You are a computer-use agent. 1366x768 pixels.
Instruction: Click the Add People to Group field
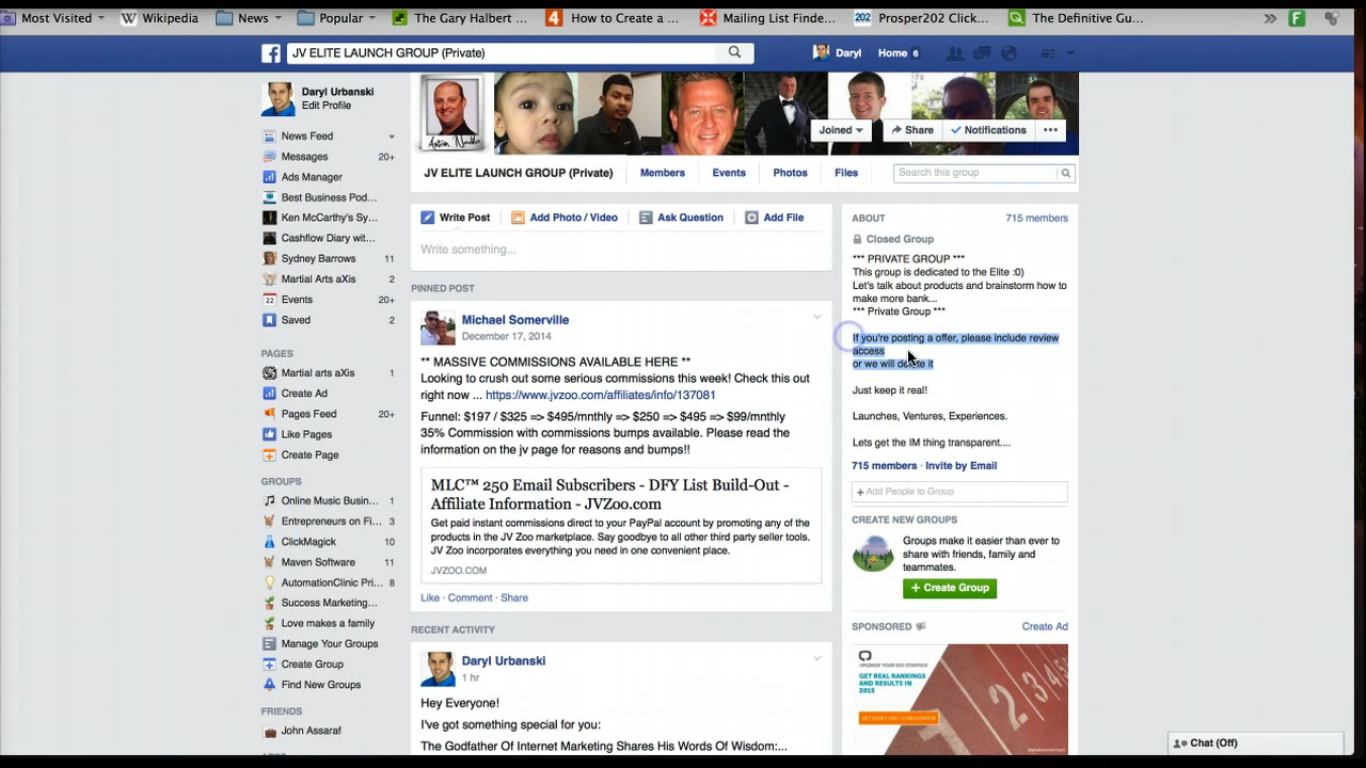click(959, 492)
